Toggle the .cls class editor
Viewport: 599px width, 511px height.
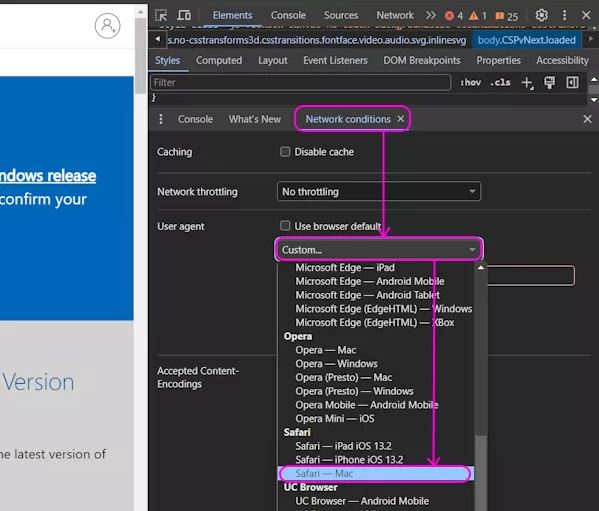pos(500,82)
